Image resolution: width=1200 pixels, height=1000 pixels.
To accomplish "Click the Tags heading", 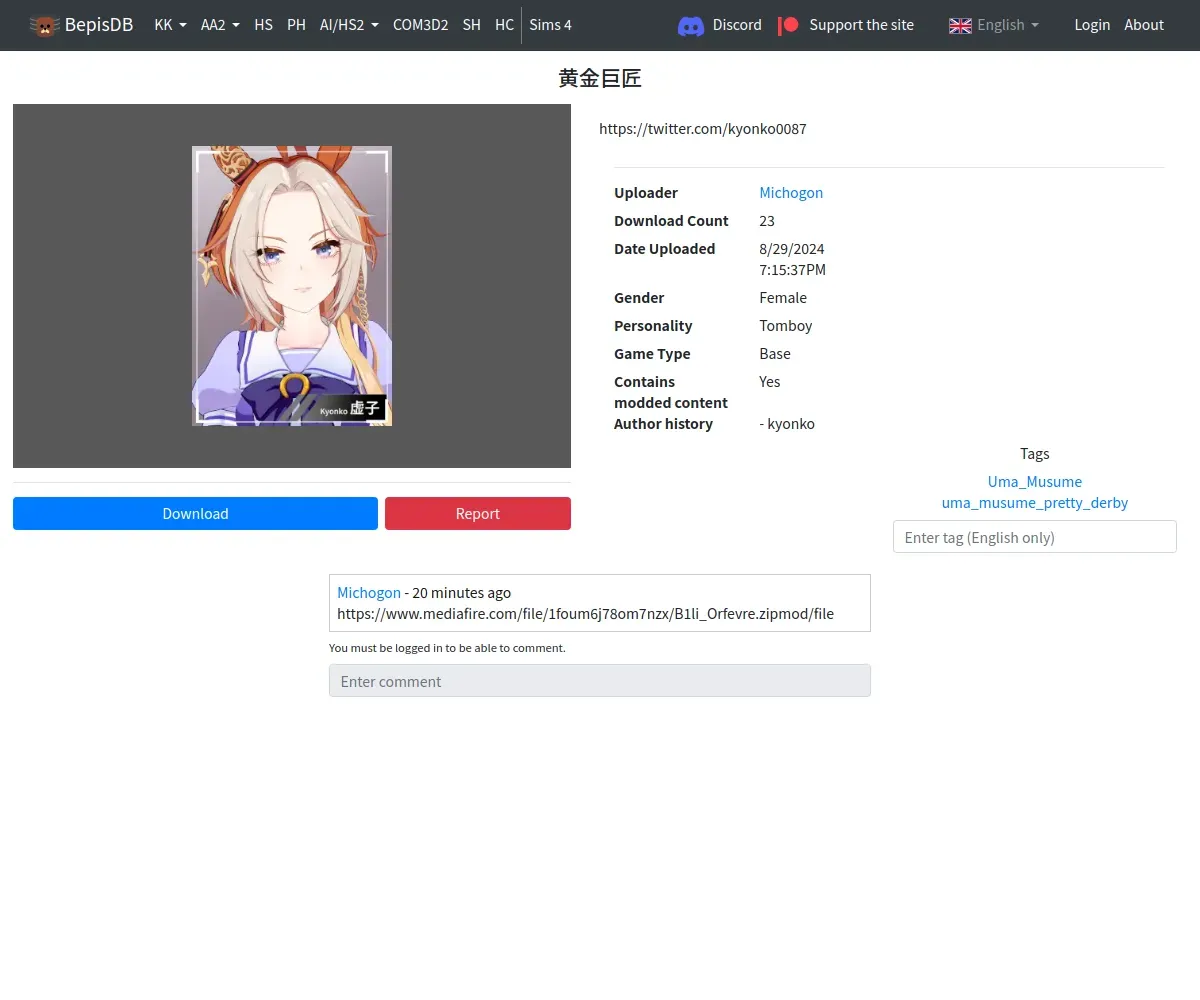I will 1035,454.
